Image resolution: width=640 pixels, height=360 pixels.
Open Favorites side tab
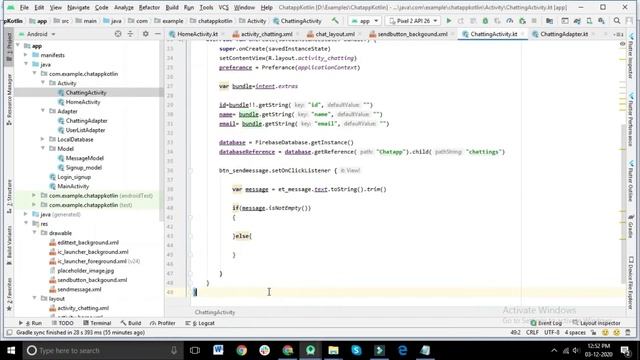tap(9, 294)
